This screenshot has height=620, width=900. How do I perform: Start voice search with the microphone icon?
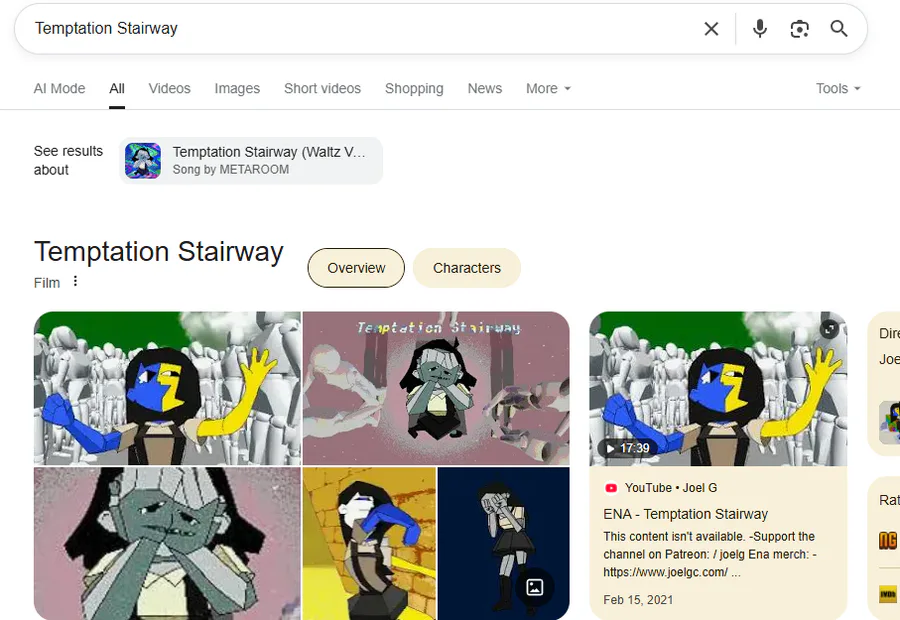coord(759,29)
